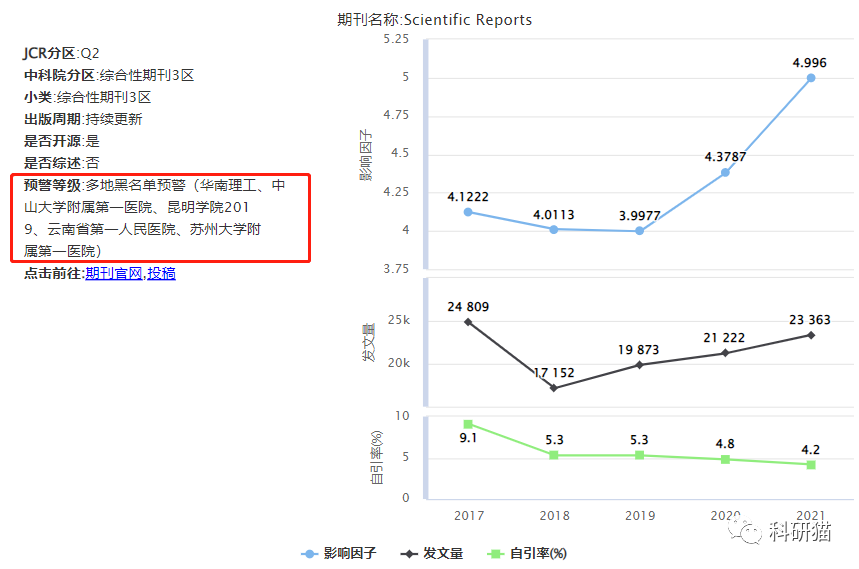The height and width of the screenshot is (569, 859).
Task: Open the 期刊官网 link
Action: coord(113,273)
